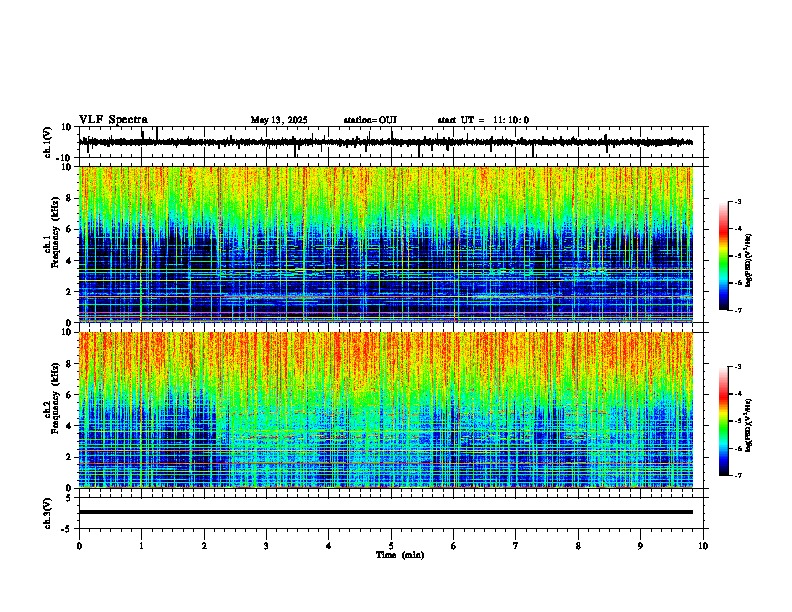
Task: Click the "-7" tick on ch.1 colorbar
Action: point(737,310)
